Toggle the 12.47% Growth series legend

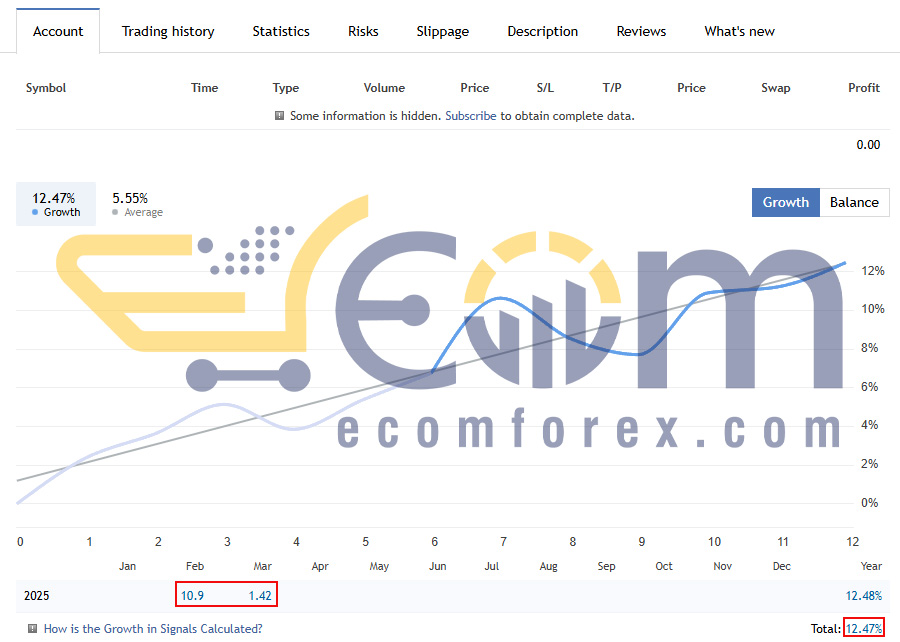pos(56,204)
